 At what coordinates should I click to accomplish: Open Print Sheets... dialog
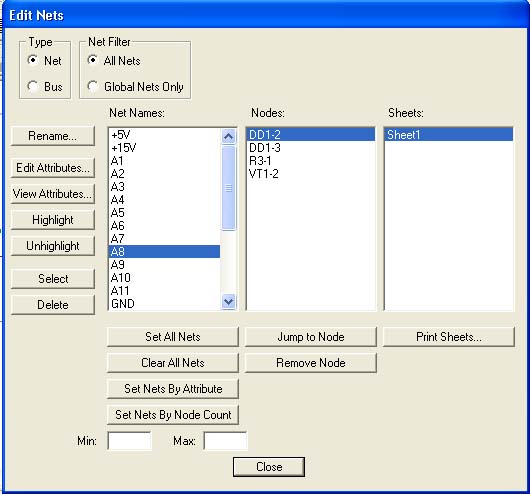pos(449,337)
